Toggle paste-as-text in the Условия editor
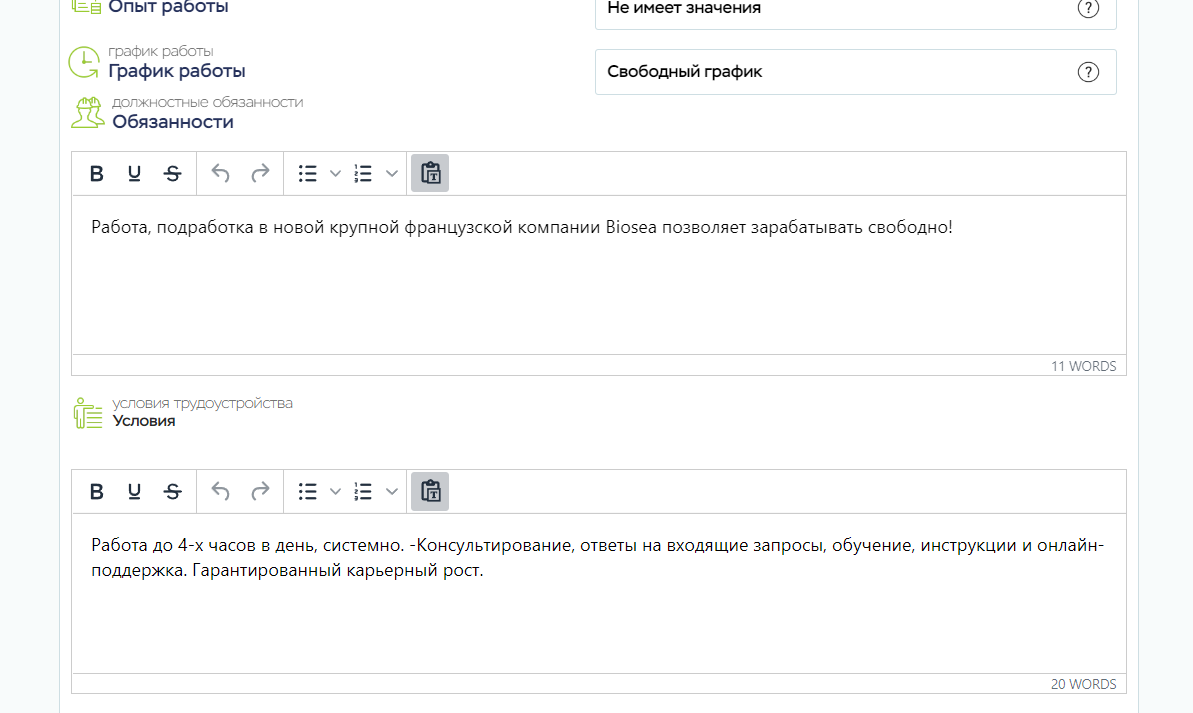The image size is (1193, 713). (x=430, y=492)
